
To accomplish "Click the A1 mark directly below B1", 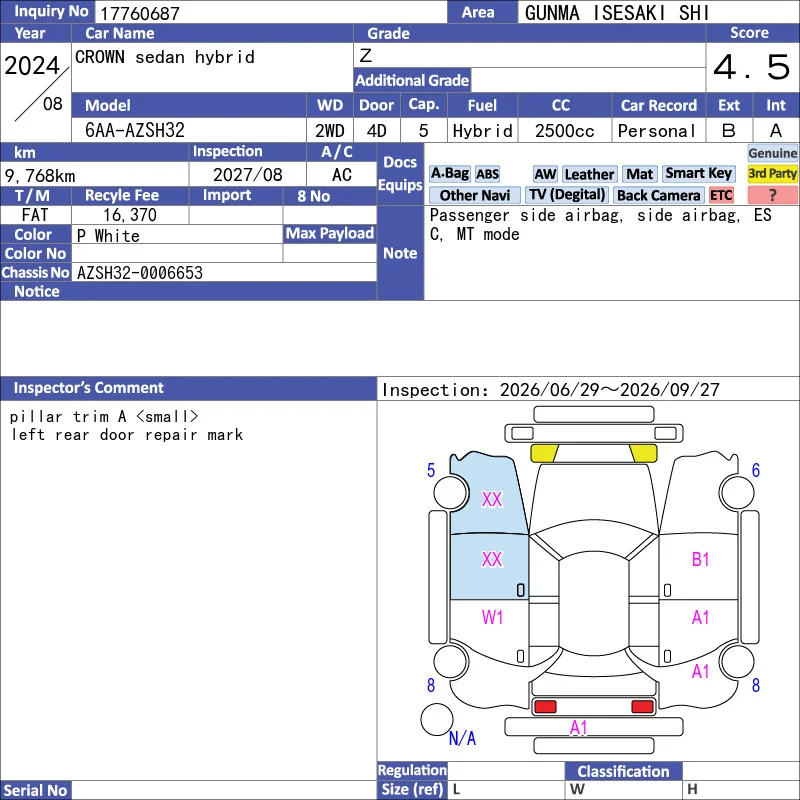I will pyautogui.click(x=701, y=618).
